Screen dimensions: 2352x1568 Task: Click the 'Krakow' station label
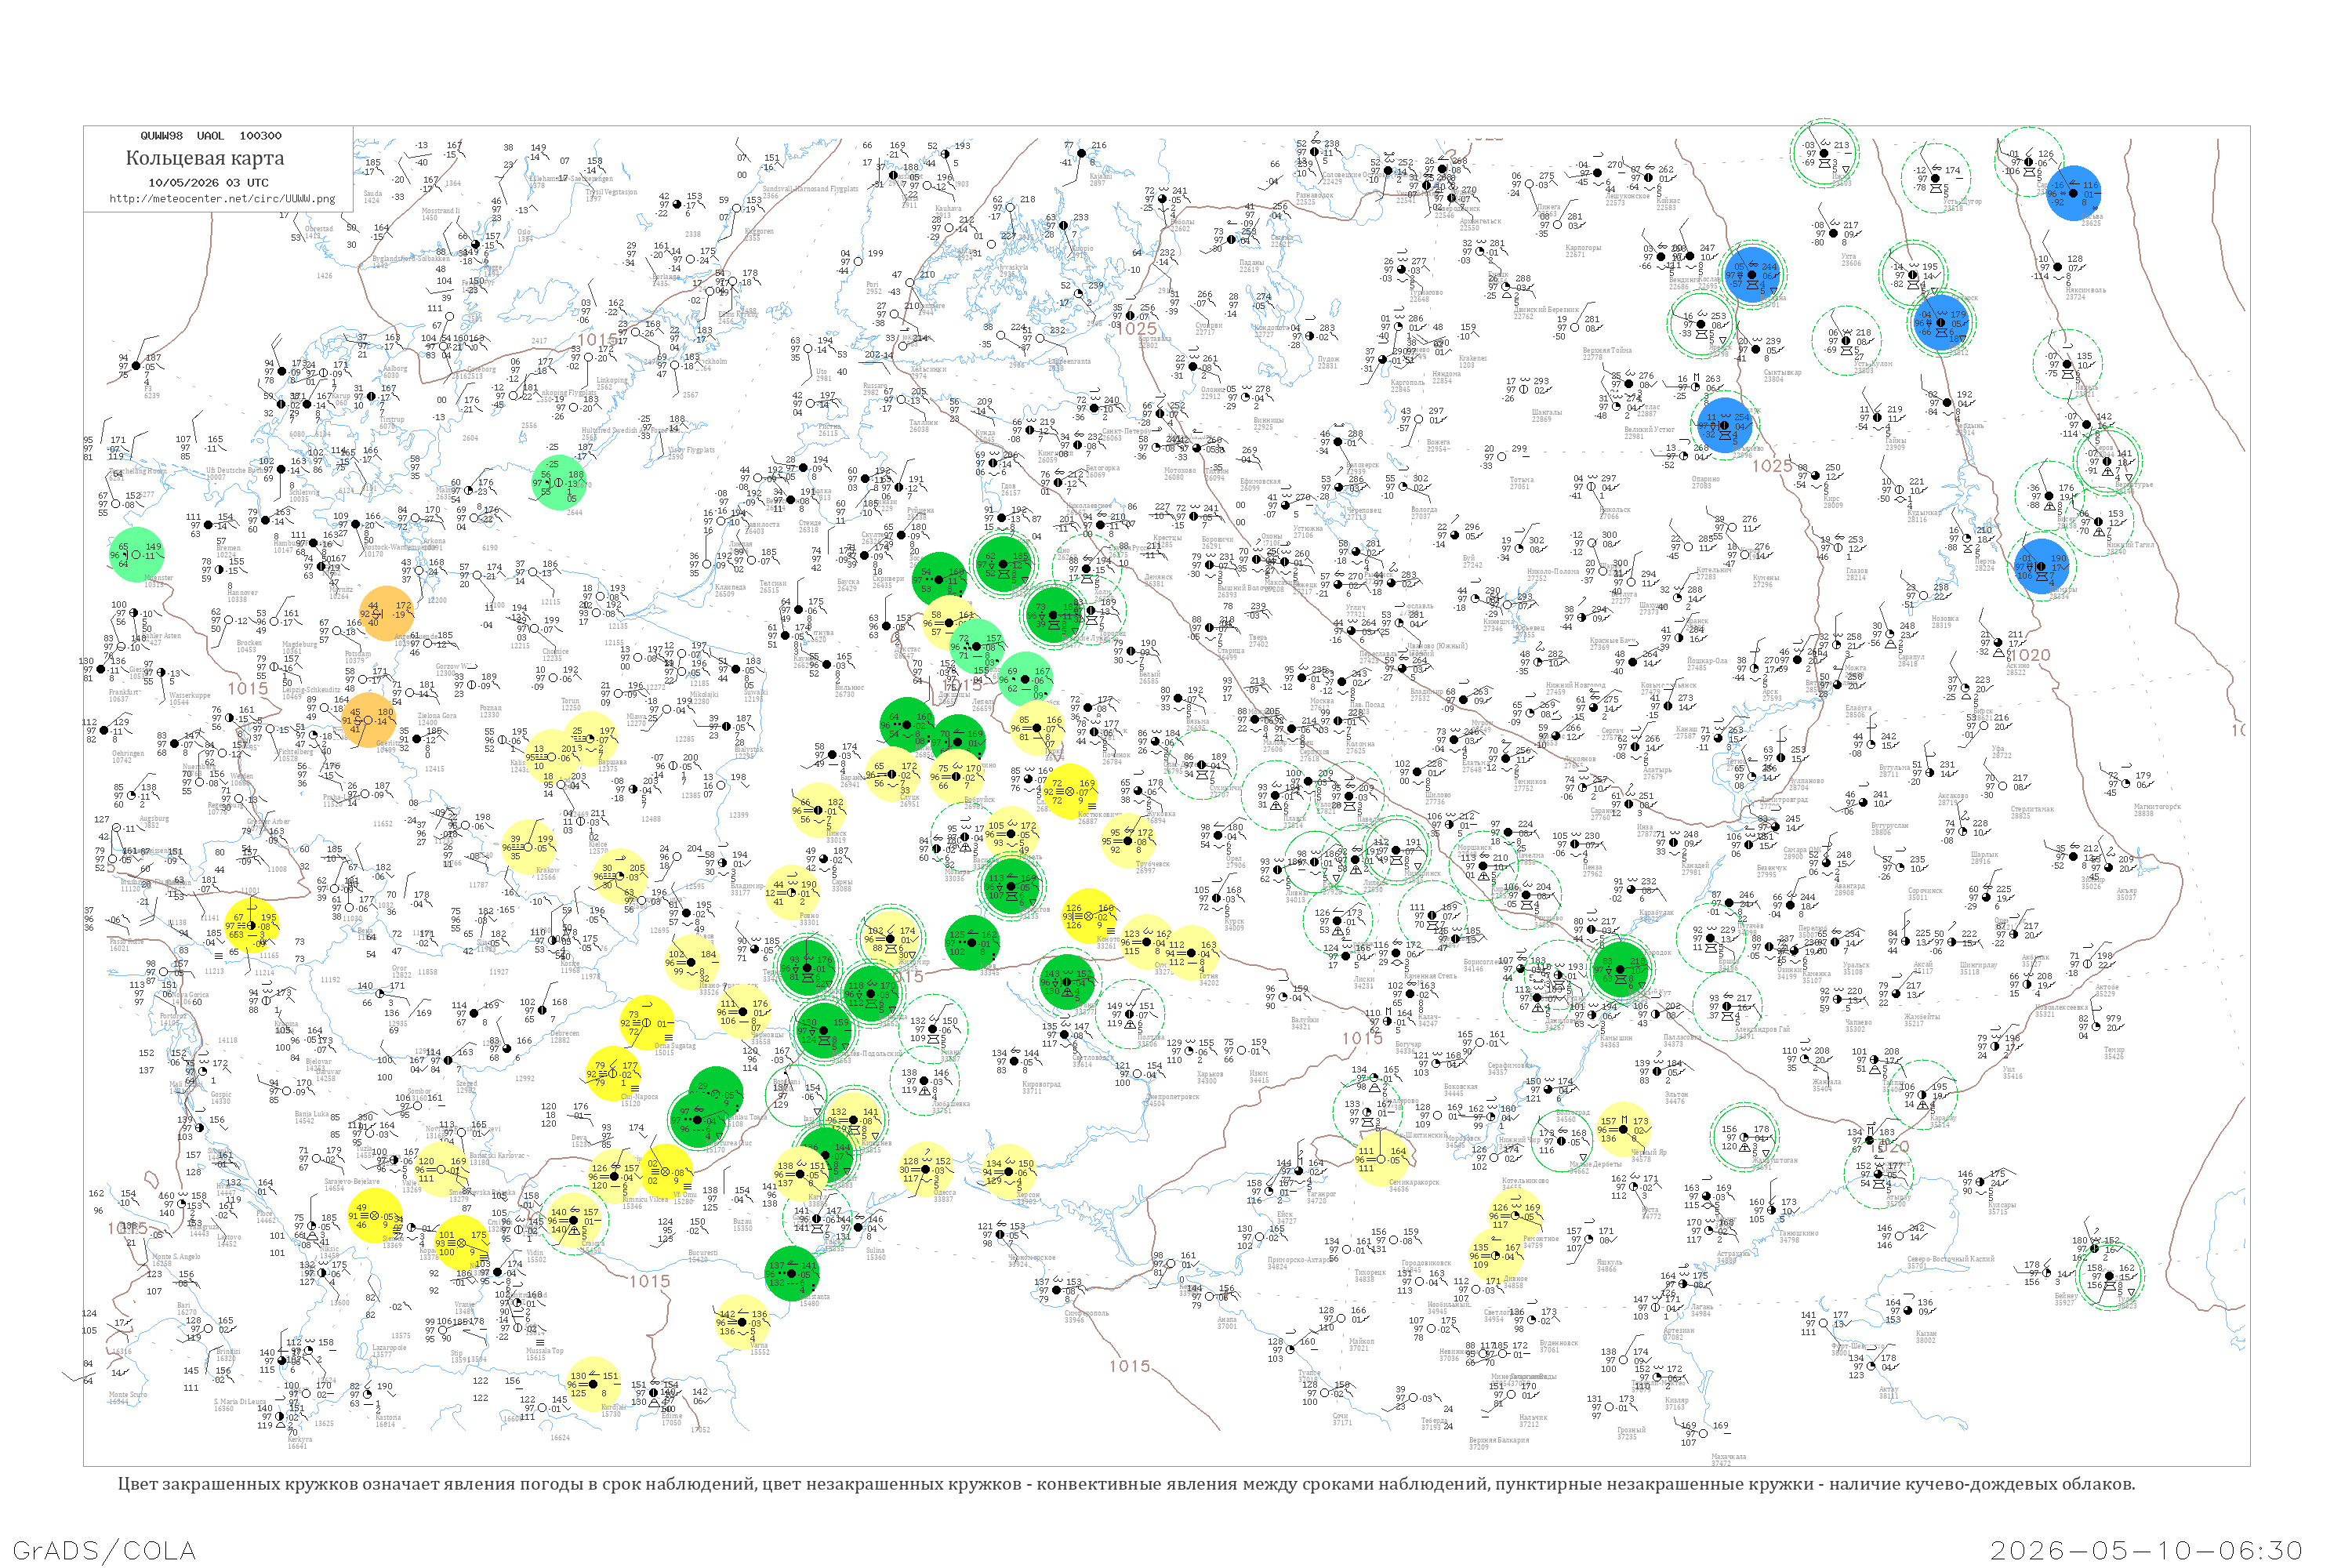[548, 870]
